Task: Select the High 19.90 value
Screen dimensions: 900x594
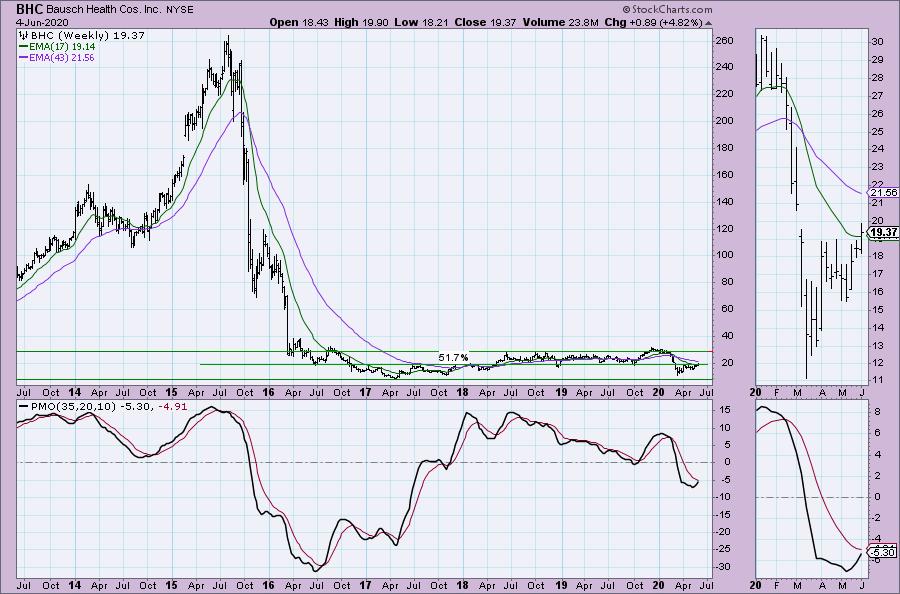Action: (x=361, y=22)
